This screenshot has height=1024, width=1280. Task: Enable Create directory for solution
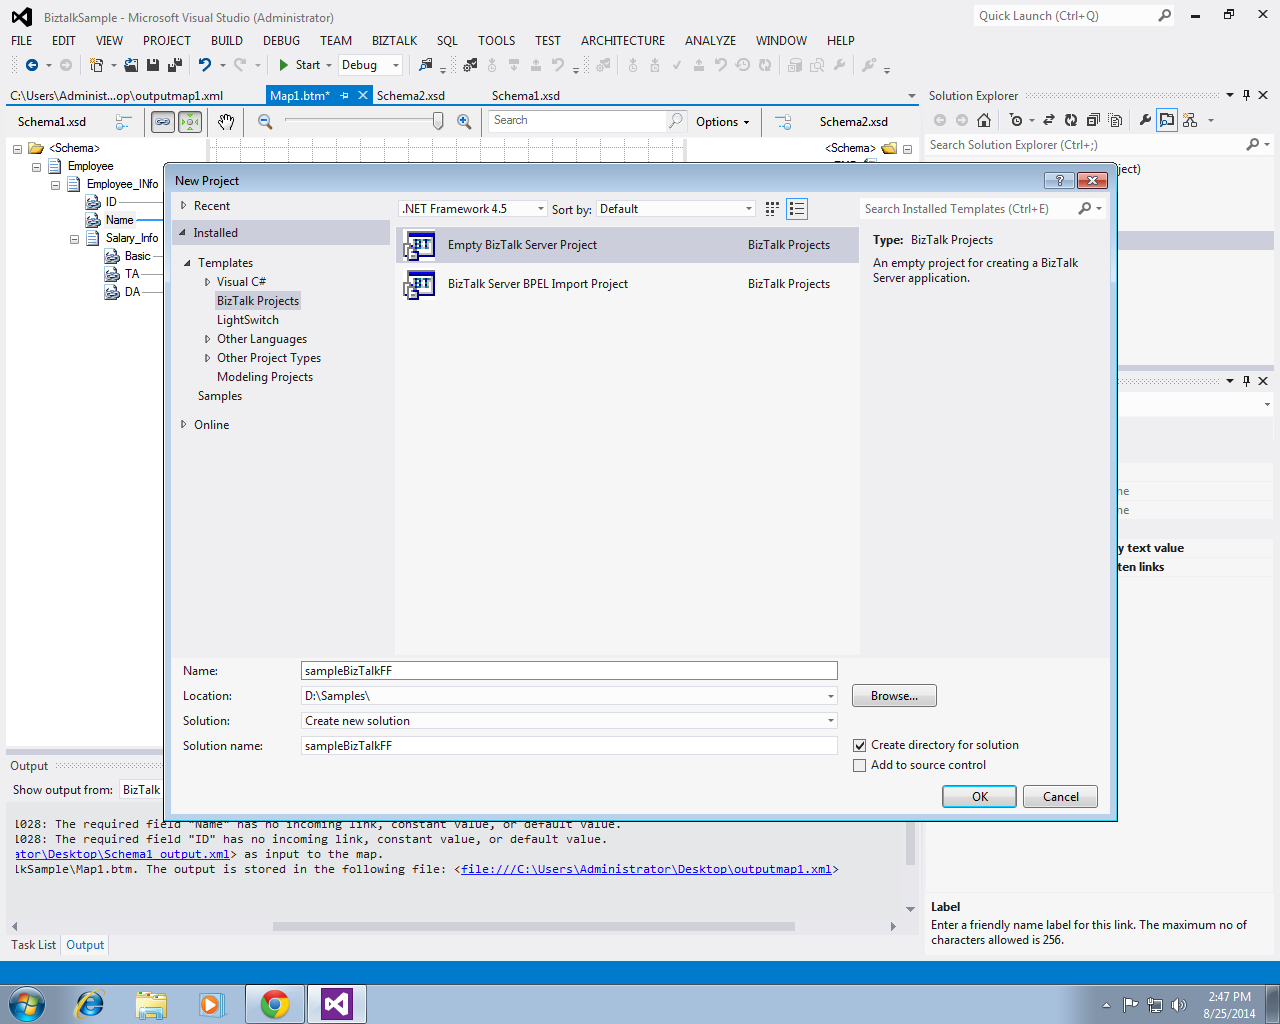point(859,744)
